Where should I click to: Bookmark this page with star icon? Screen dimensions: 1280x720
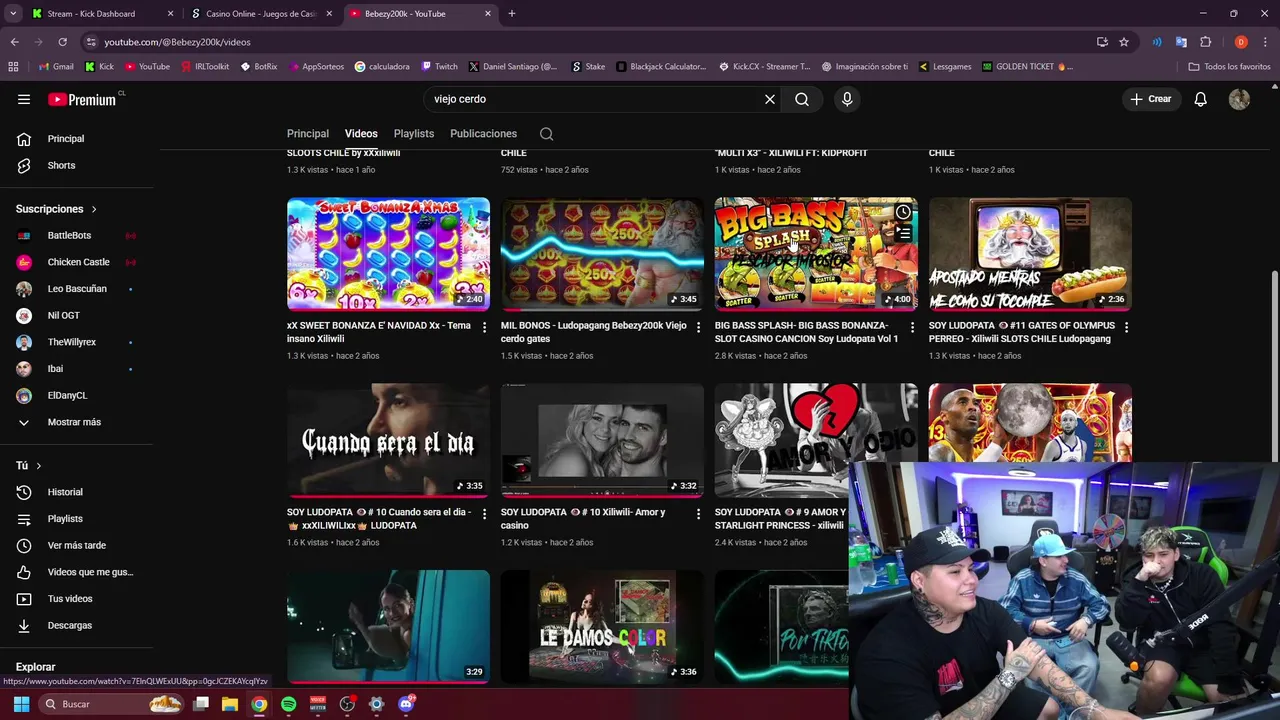[x=1124, y=42]
